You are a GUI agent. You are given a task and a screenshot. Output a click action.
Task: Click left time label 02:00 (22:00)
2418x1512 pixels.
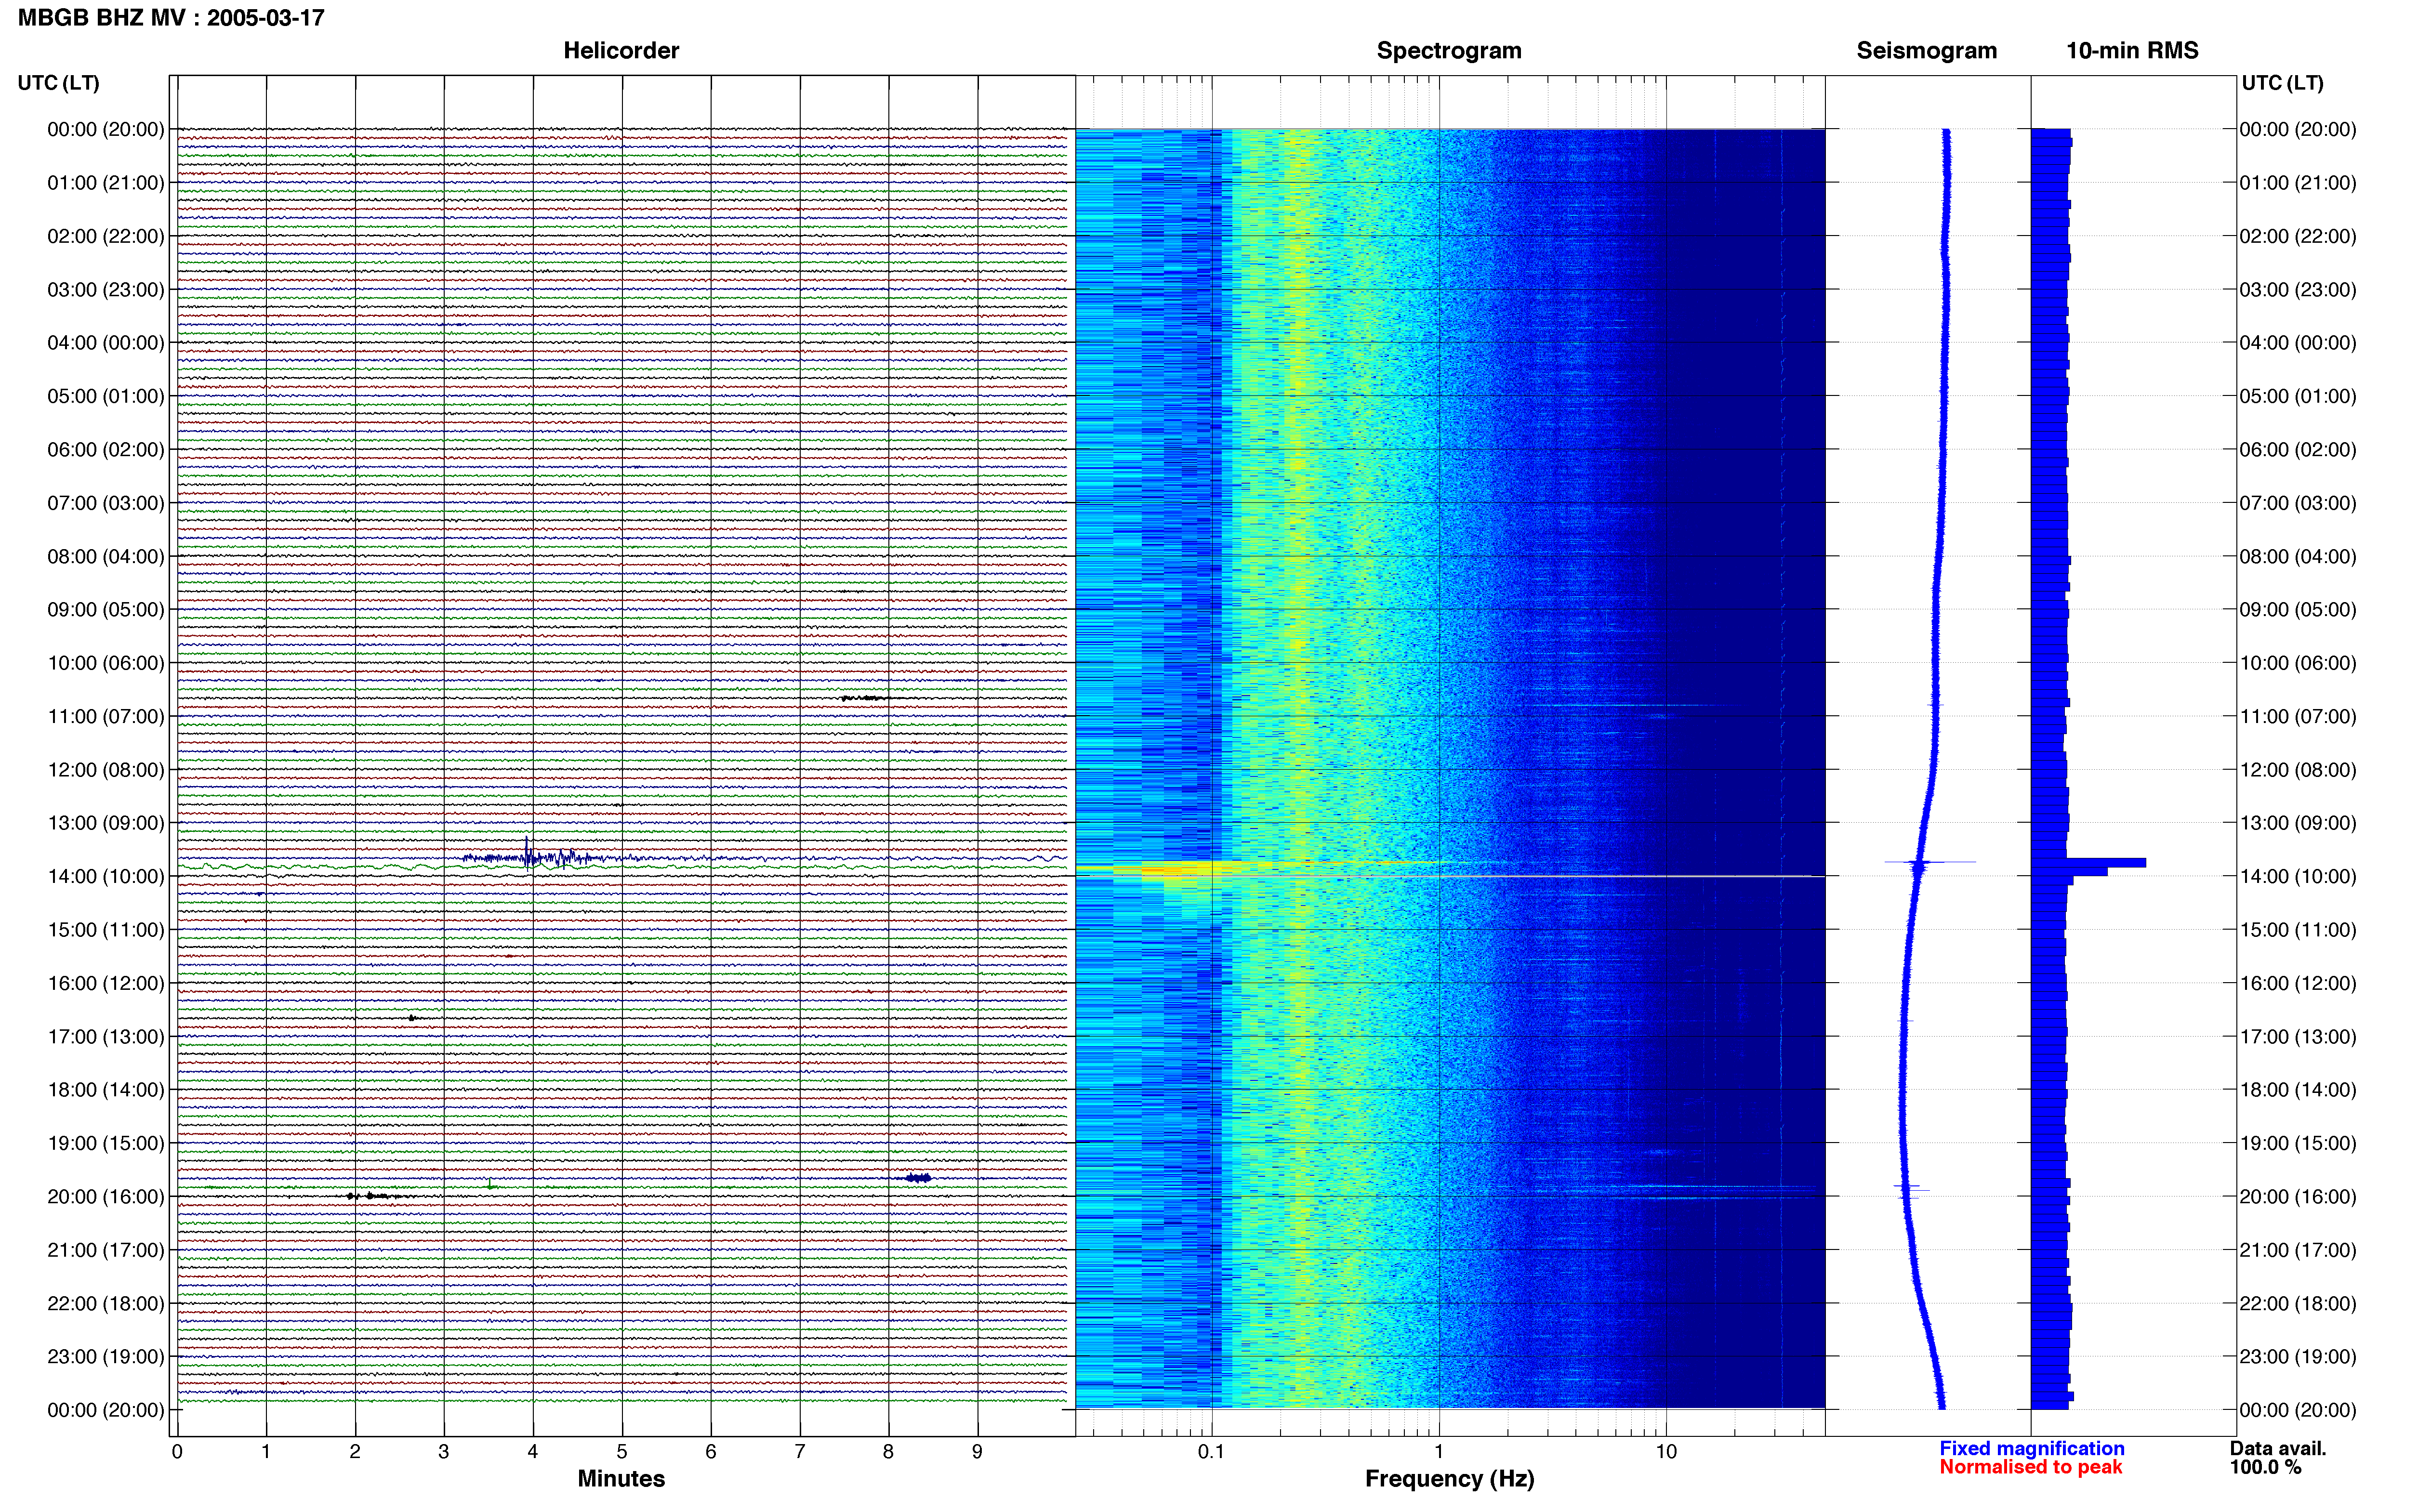pyautogui.click(x=106, y=236)
